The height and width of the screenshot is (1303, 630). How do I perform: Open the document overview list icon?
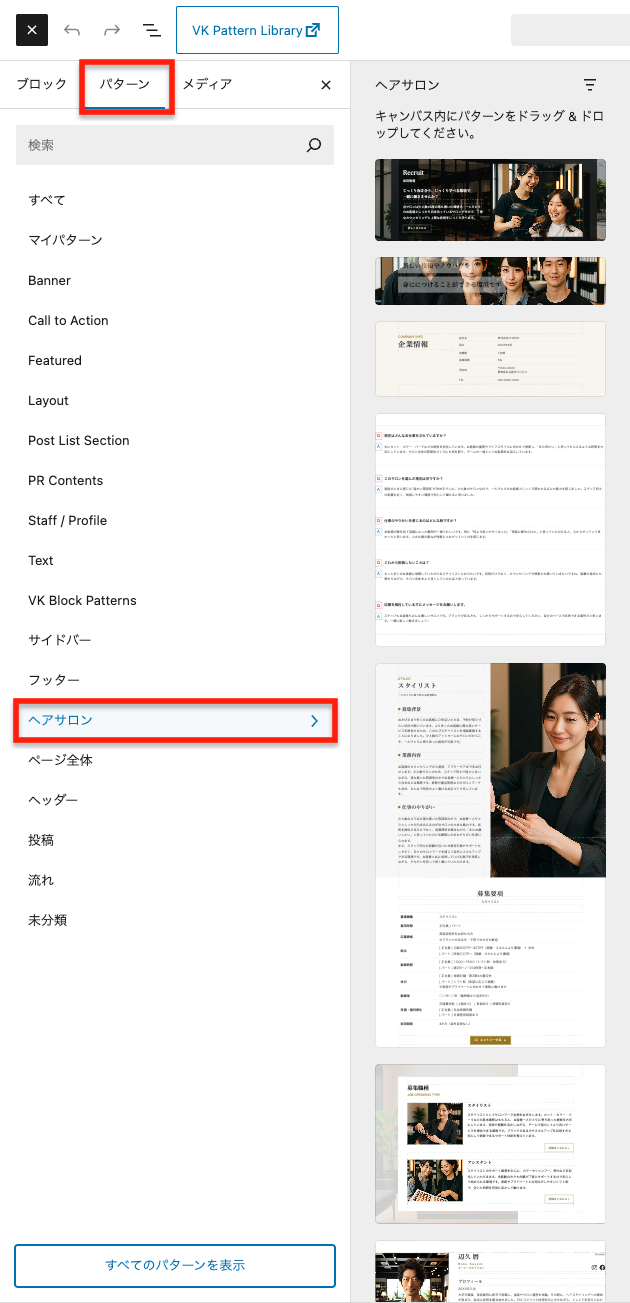pyautogui.click(x=152, y=30)
